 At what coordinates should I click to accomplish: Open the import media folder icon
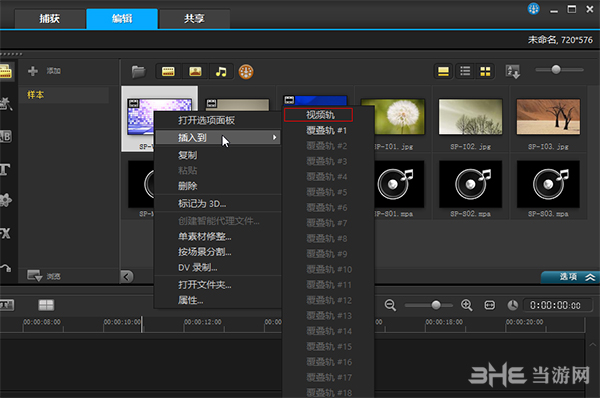pyautogui.click(x=139, y=72)
